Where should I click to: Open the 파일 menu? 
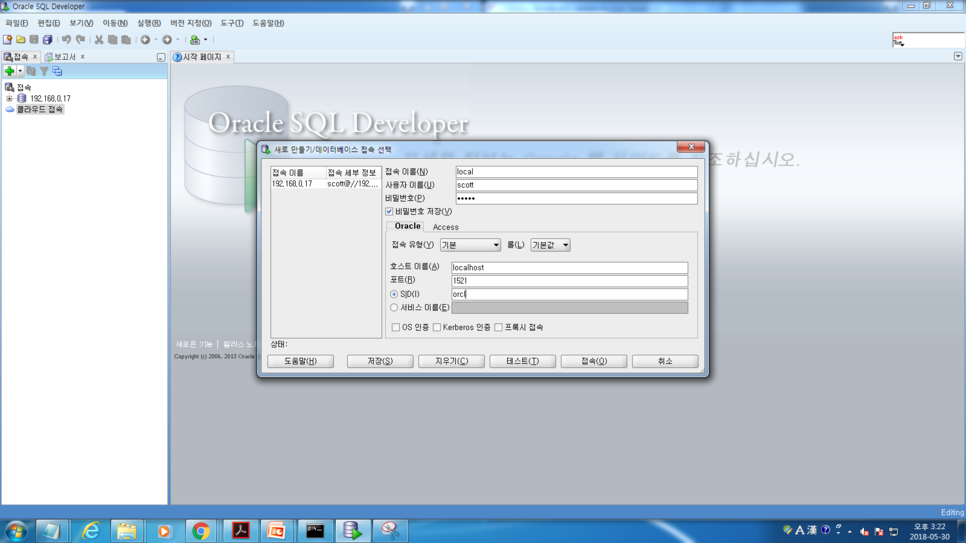click(x=17, y=23)
